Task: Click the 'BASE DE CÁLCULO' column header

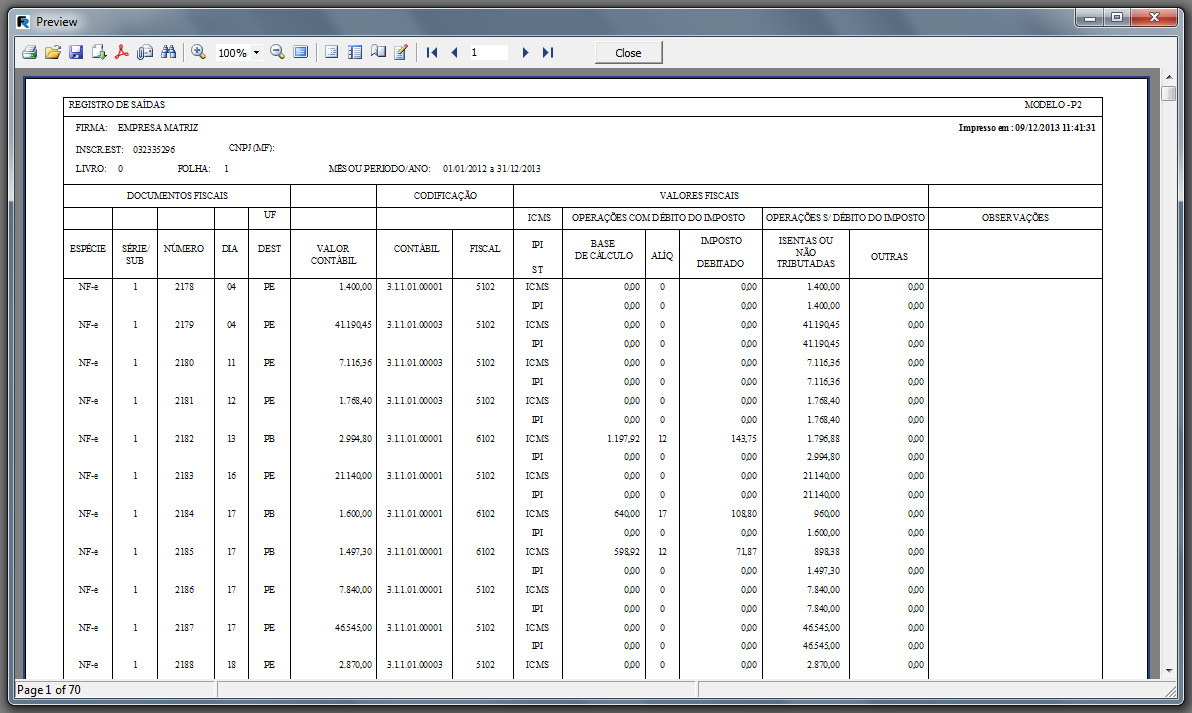Action: (604, 250)
